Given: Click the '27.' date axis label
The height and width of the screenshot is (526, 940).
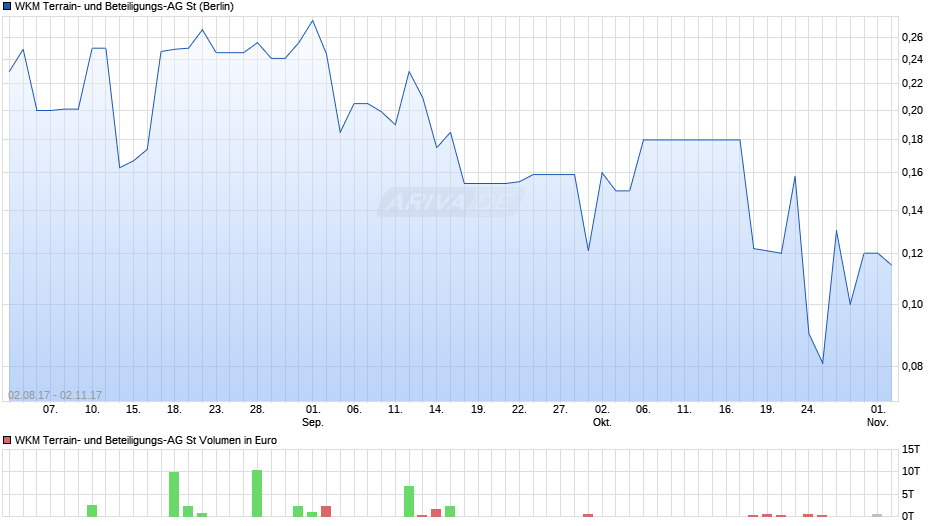Looking at the screenshot, I should coord(560,410).
